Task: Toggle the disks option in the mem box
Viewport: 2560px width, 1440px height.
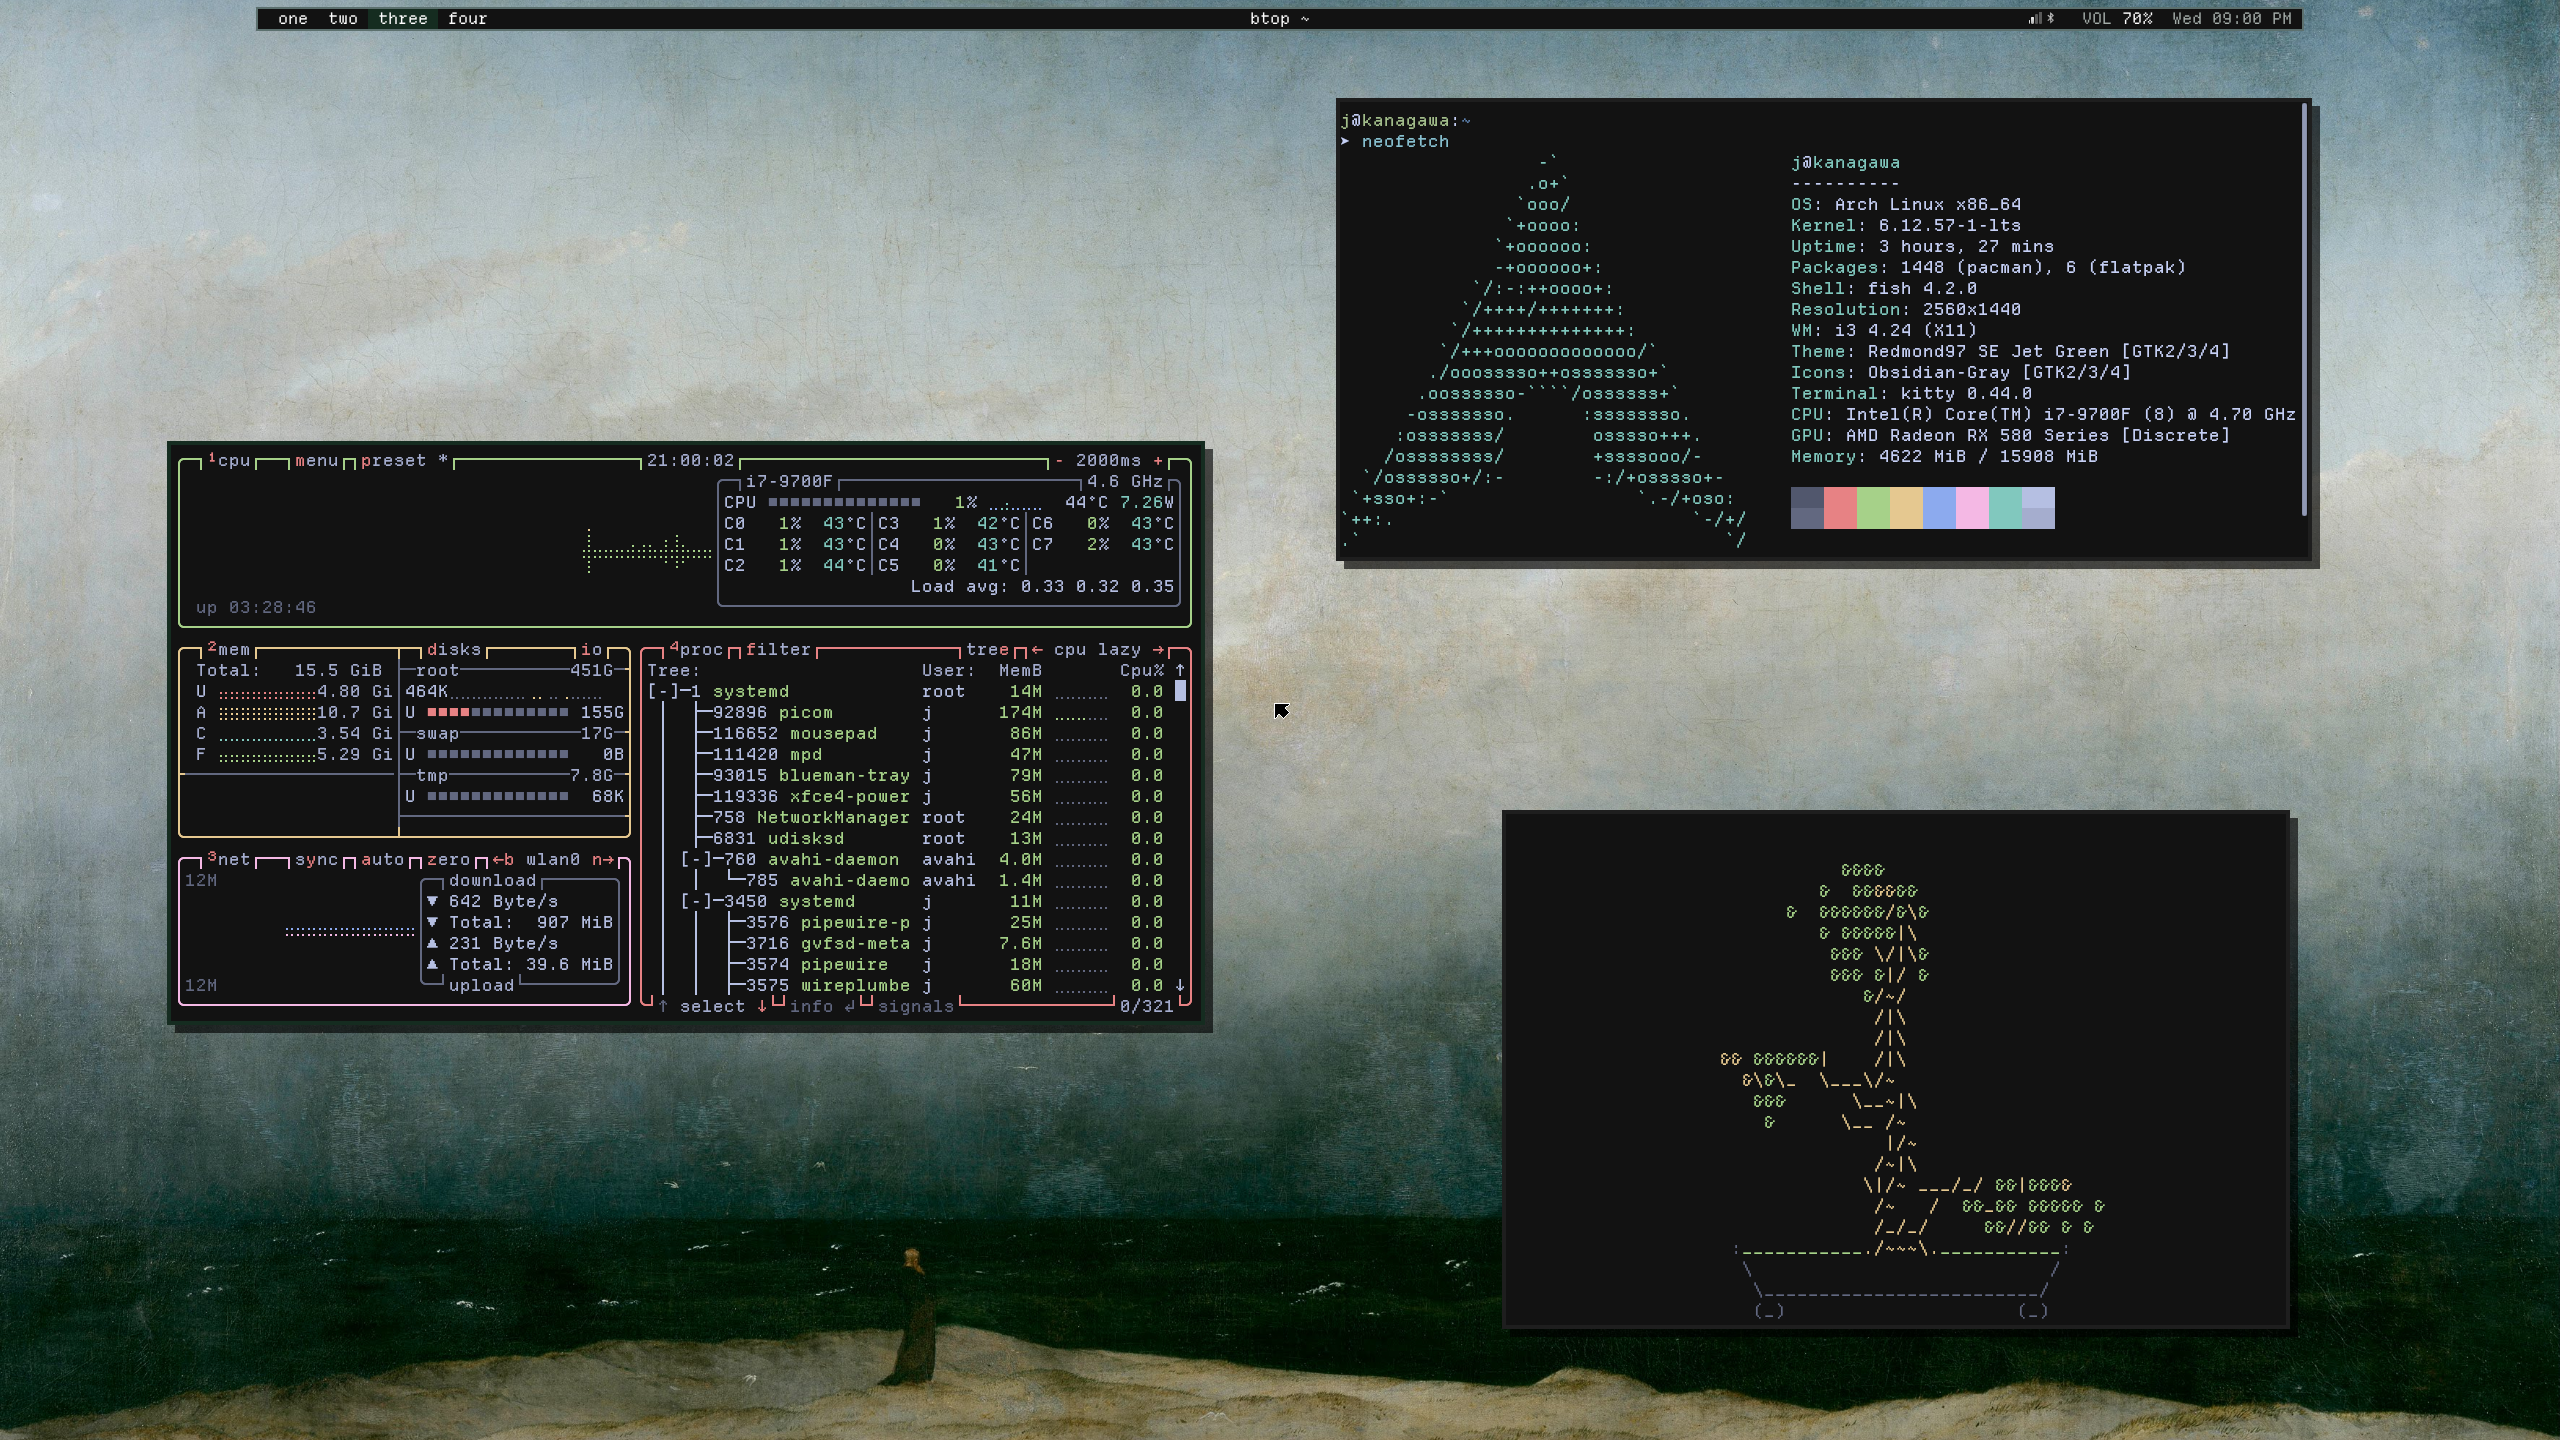Action: click(x=454, y=650)
